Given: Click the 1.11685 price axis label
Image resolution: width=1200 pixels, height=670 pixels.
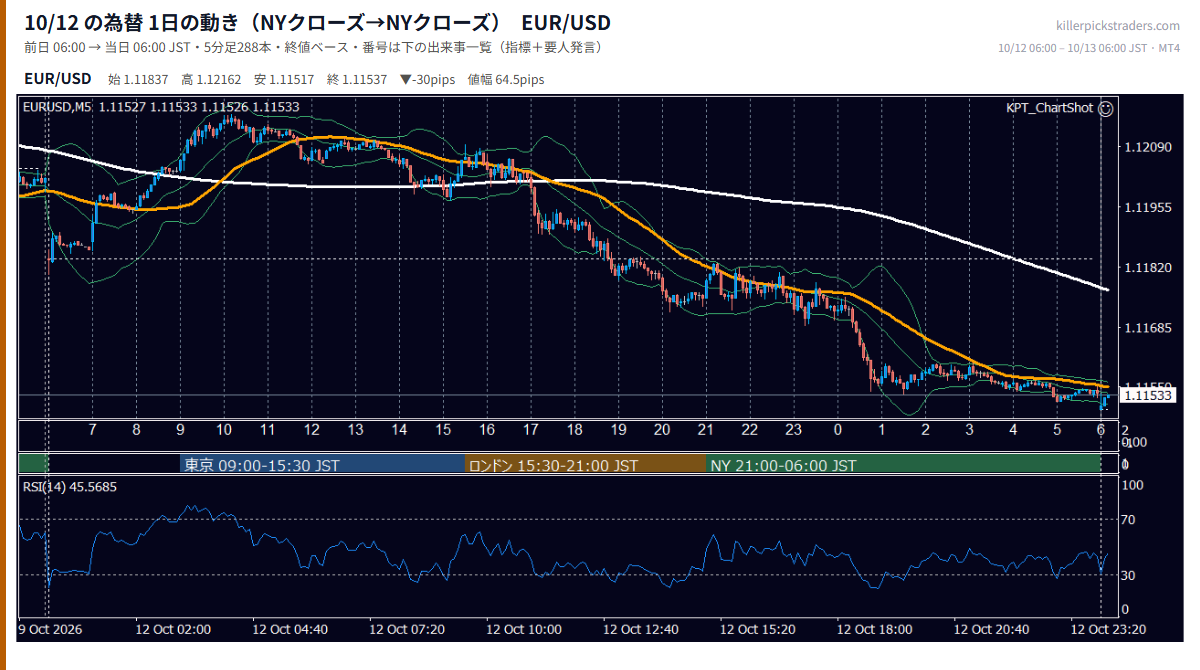Looking at the screenshot, I should (x=1148, y=328).
